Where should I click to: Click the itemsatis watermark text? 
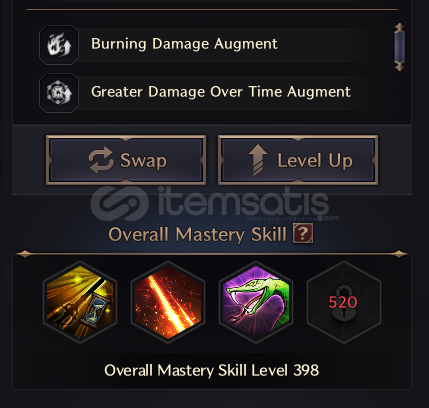point(243,202)
